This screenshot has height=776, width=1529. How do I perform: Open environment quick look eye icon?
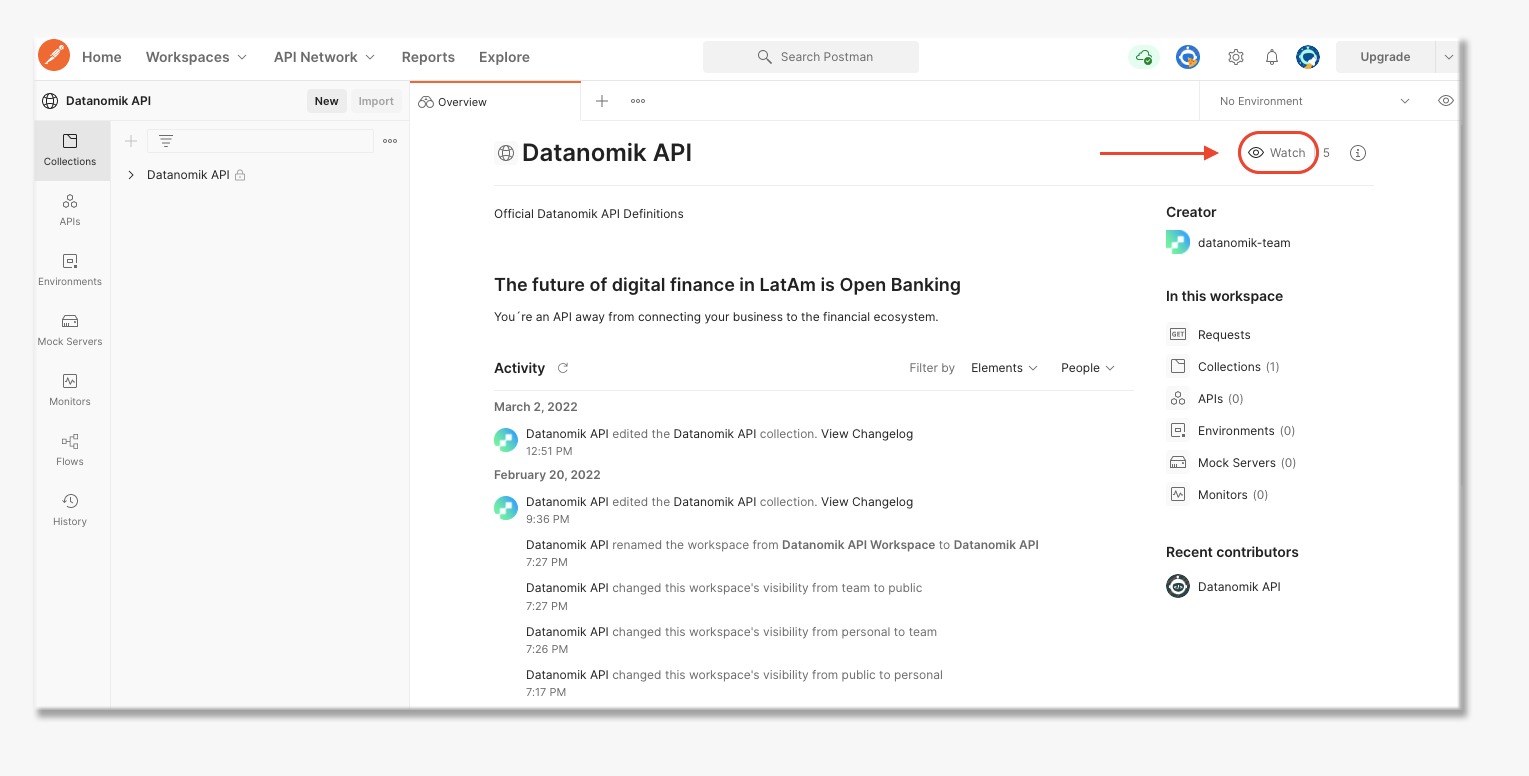click(1446, 101)
